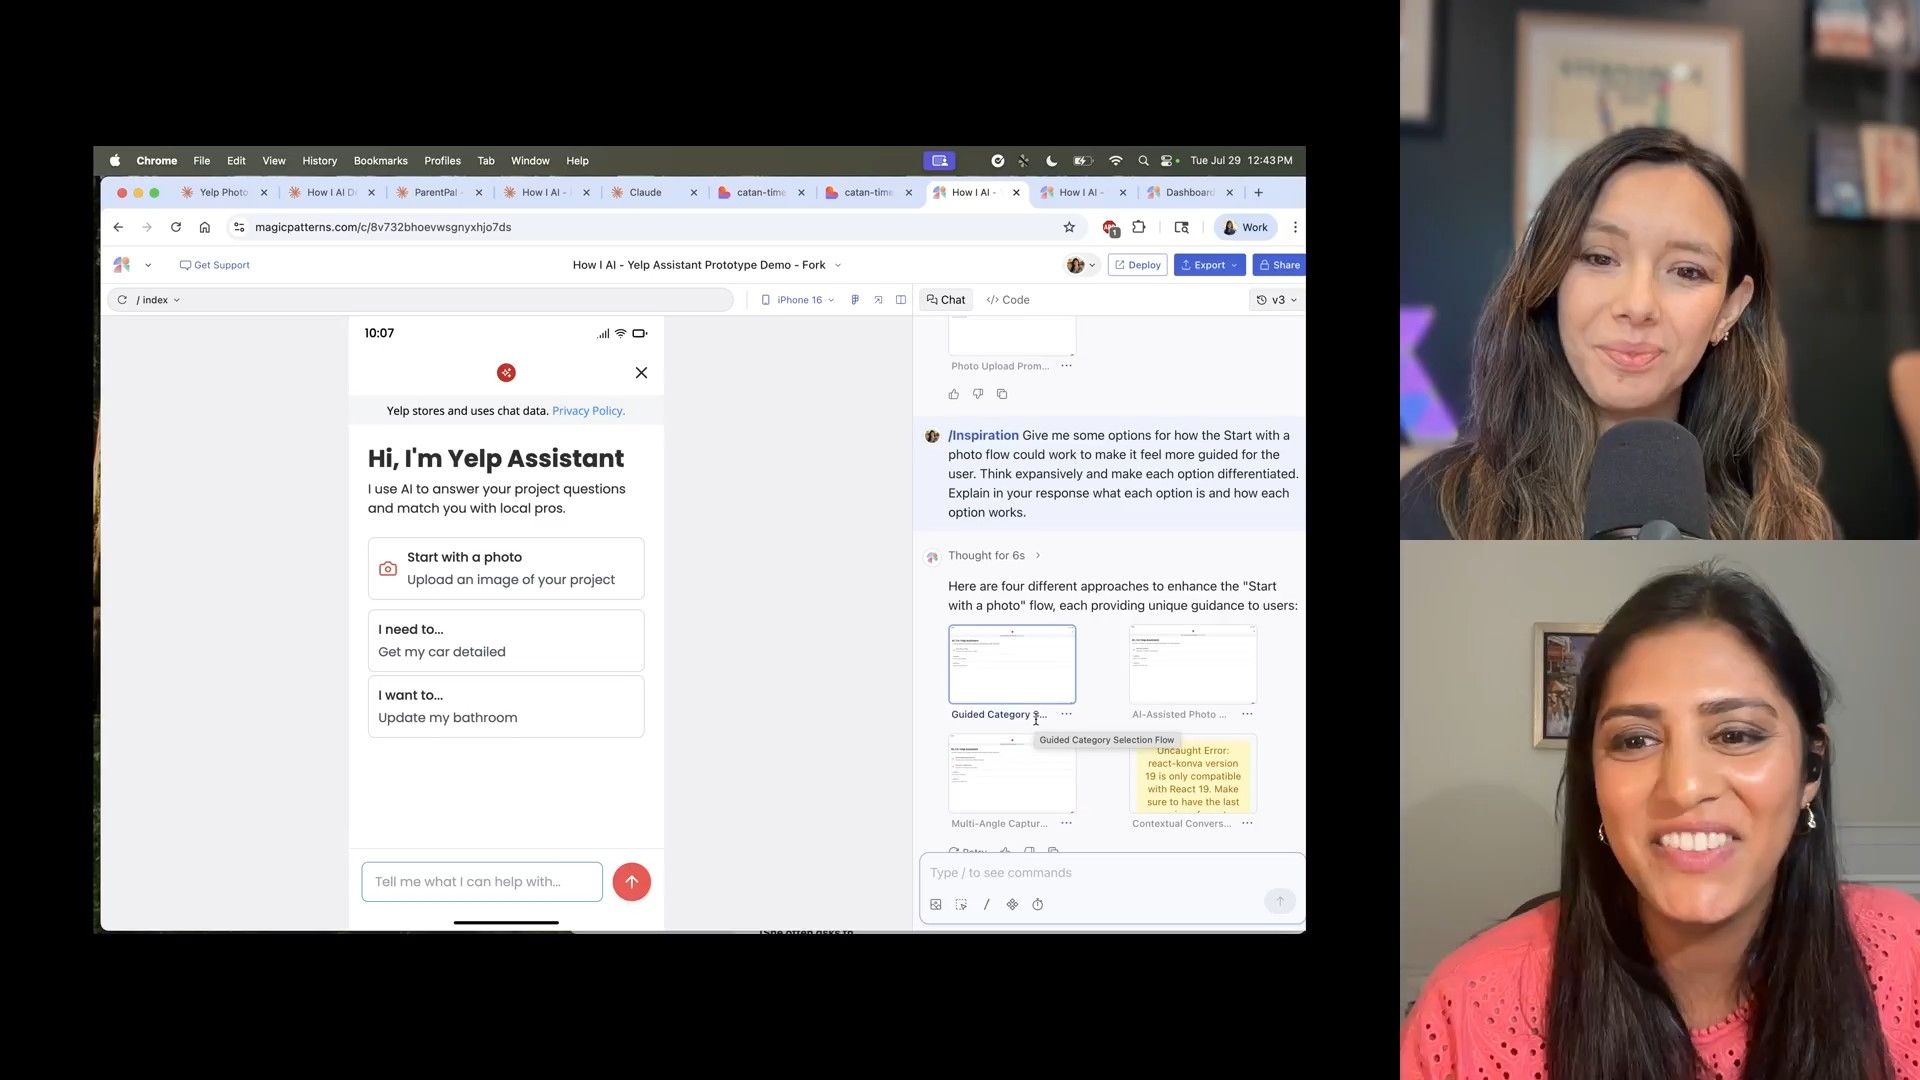Image resolution: width=1920 pixels, height=1080 pixels.
Task: Open the Wi-Fi menu bar icon
Action: click(1116, 160)
